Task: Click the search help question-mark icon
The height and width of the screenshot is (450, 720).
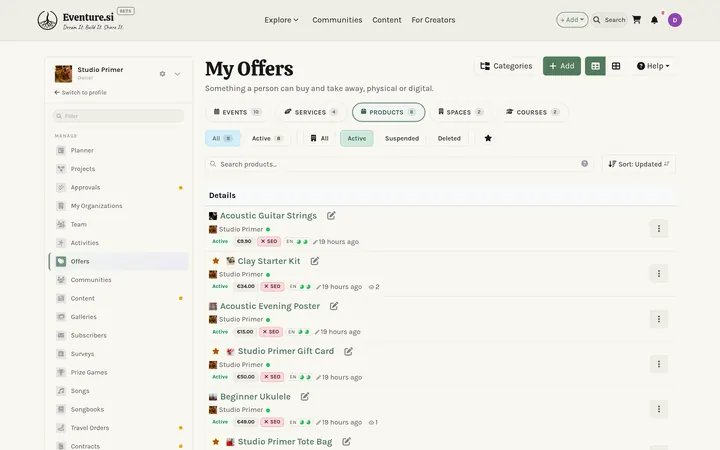Action: coord(584,163)
